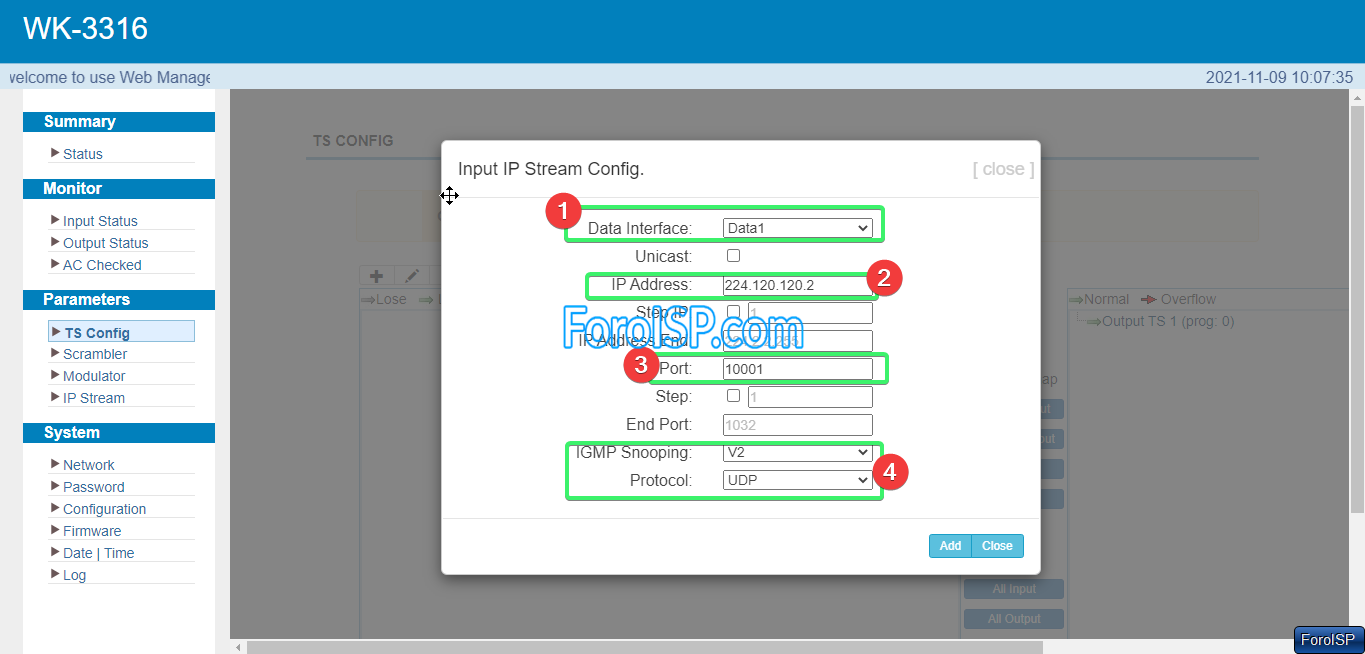This screenshot has width=1365, height=654.
Task: Click the ForoISP badge in bottom corner
Action: pyautogui.click(x=1328, y=640)
